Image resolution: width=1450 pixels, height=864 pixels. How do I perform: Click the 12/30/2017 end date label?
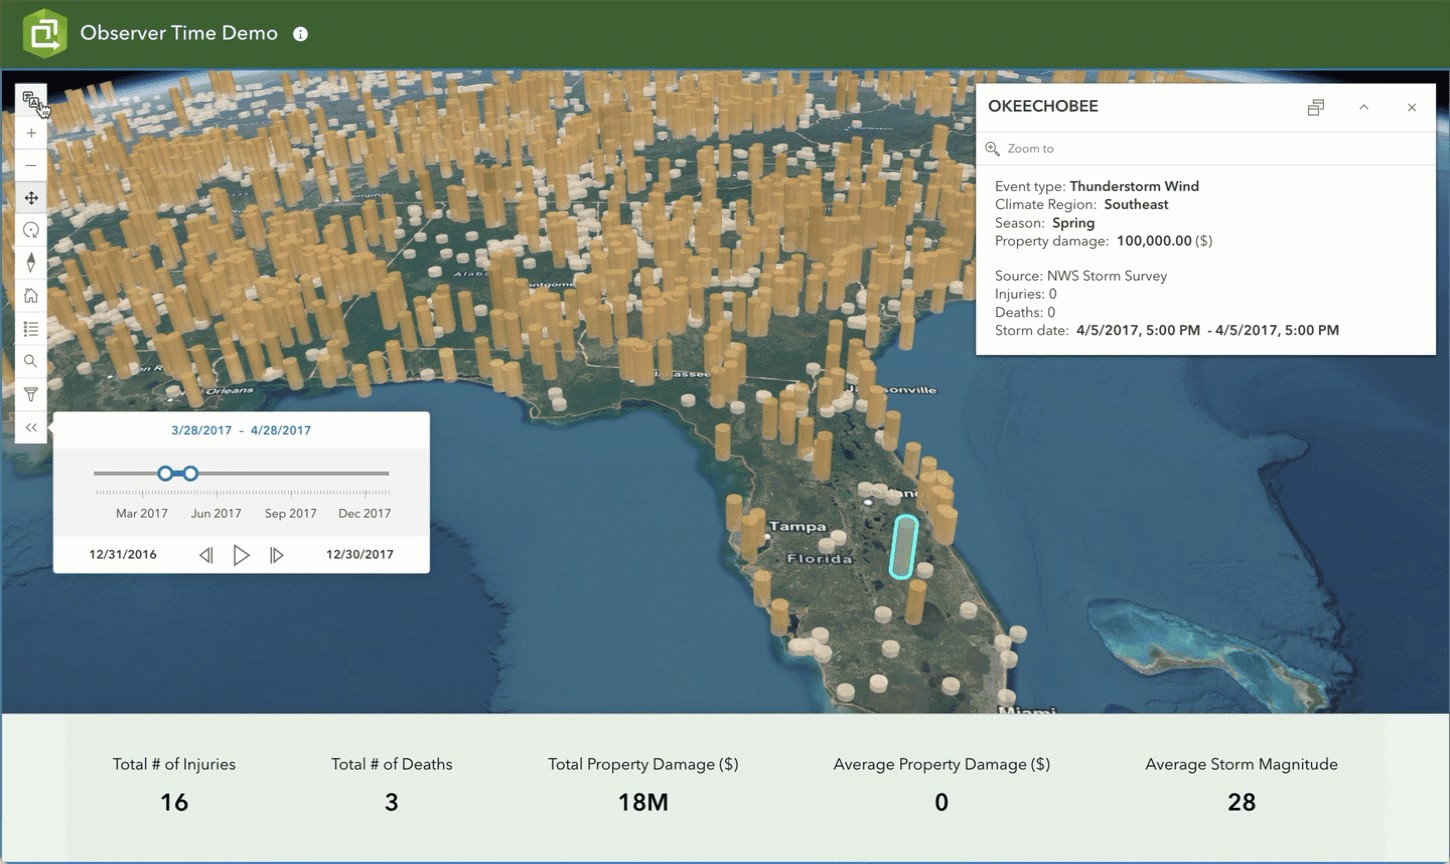360,554
